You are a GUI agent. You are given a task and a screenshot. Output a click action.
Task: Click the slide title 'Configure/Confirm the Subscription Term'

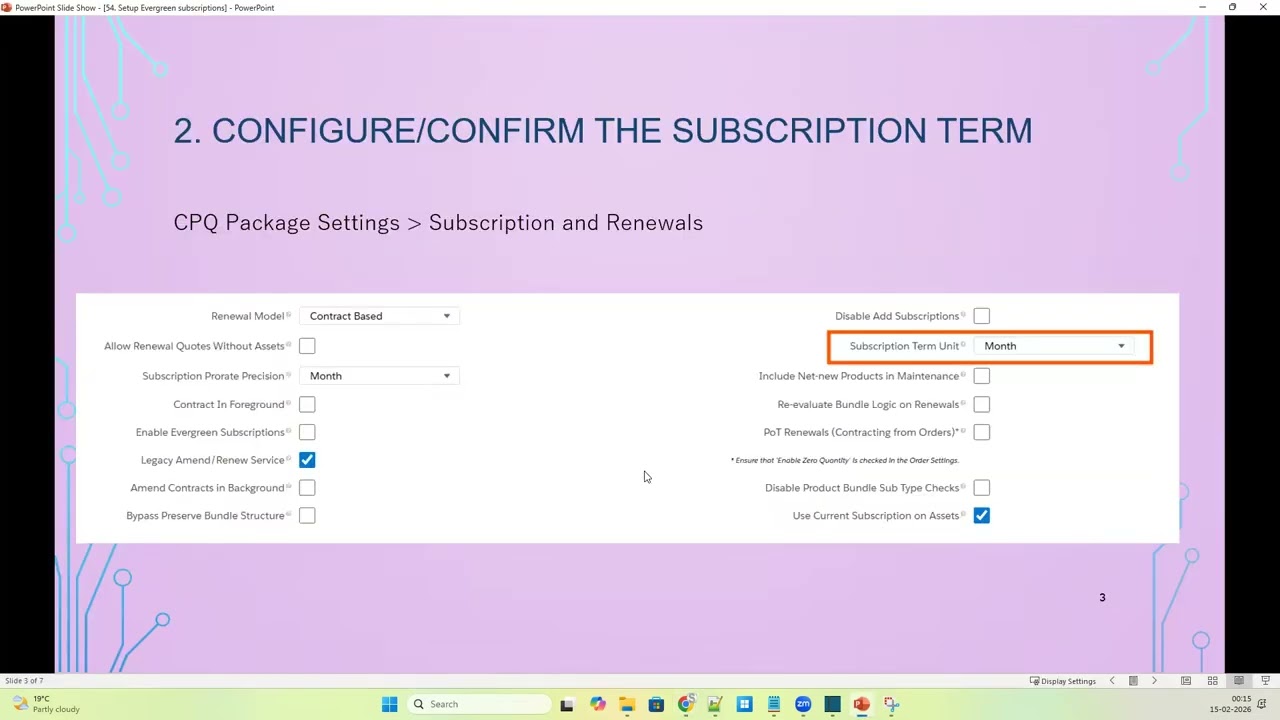point(603,130)
